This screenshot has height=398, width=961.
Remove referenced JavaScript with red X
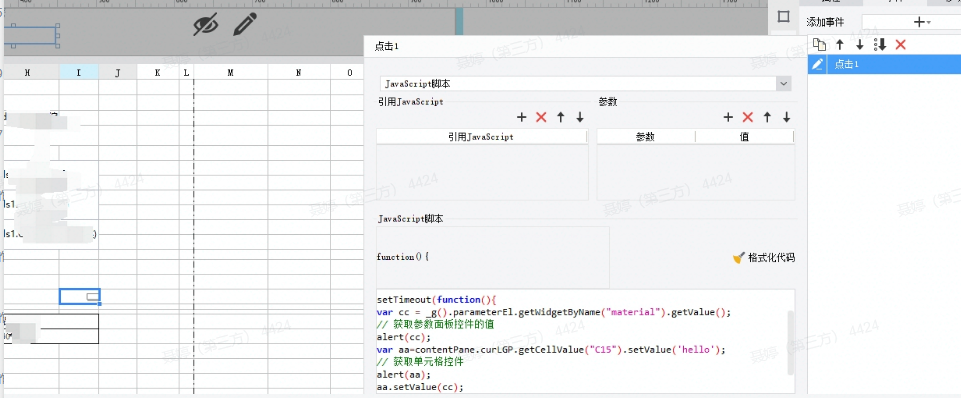(x=541, y=117)
